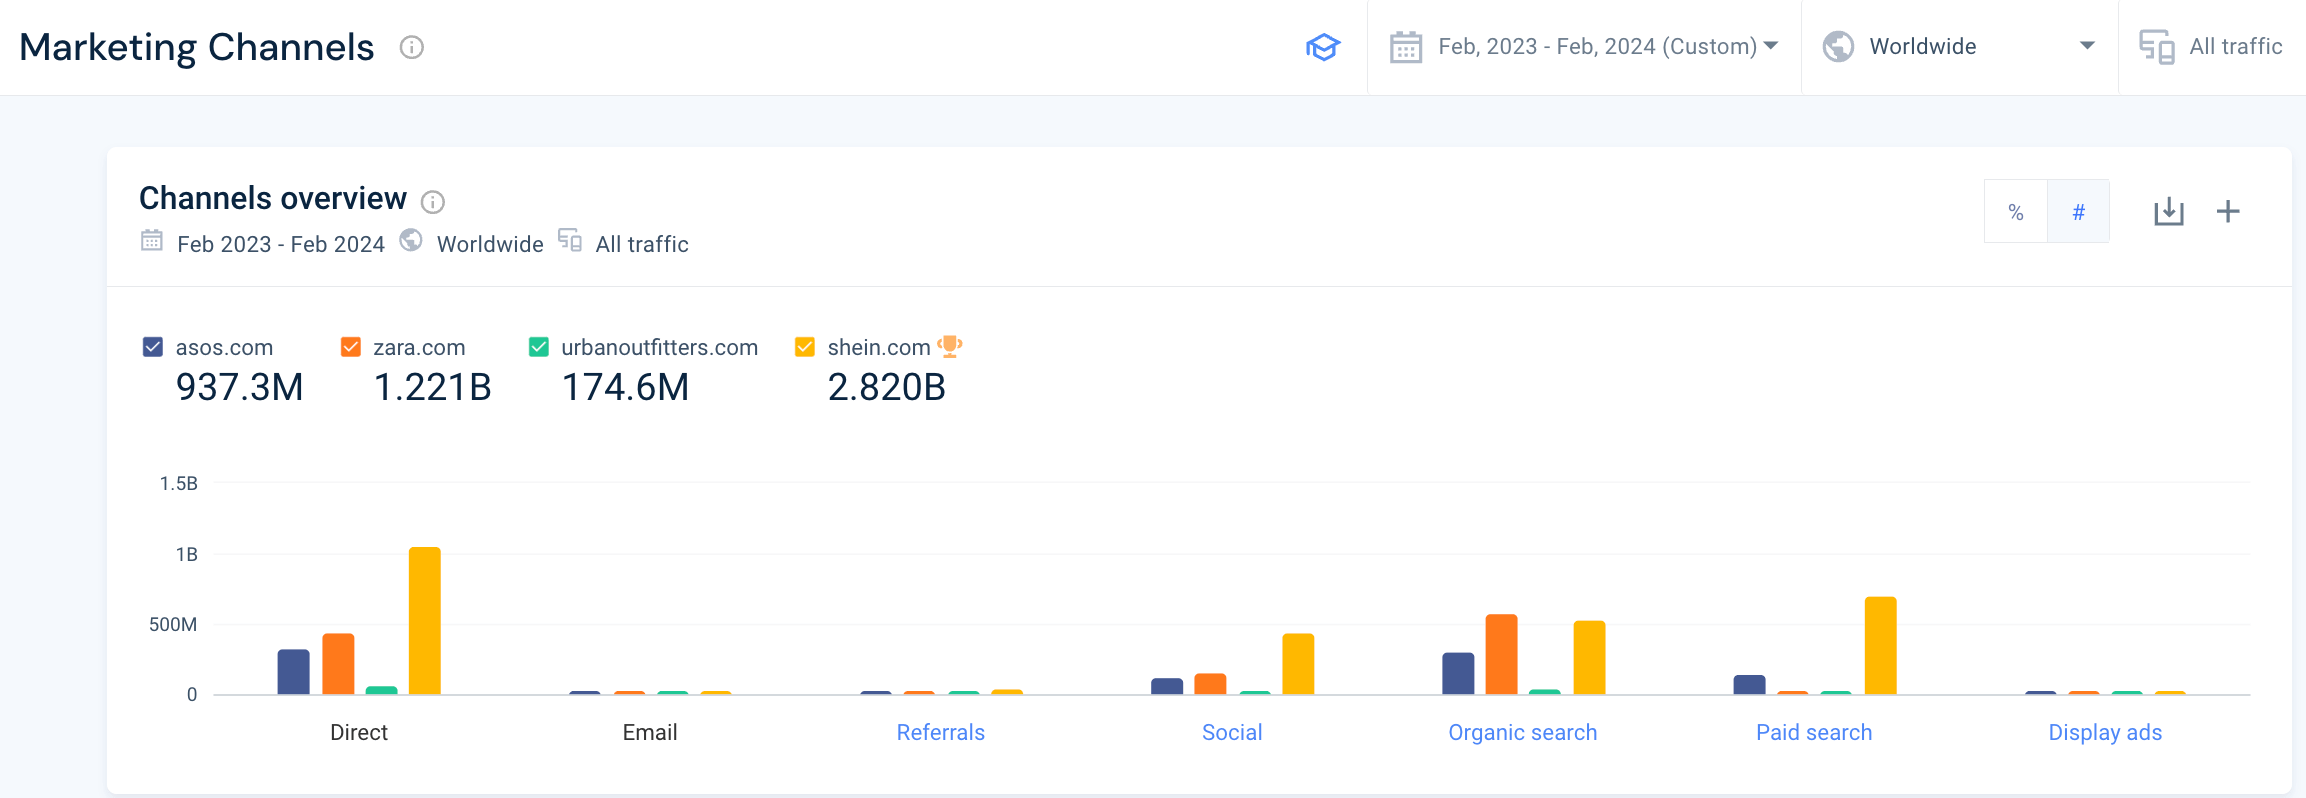The width and height of the screenshot is (2306, 798).
Task: Click the trophy icon beside shein.com
Action: (950, 346)
